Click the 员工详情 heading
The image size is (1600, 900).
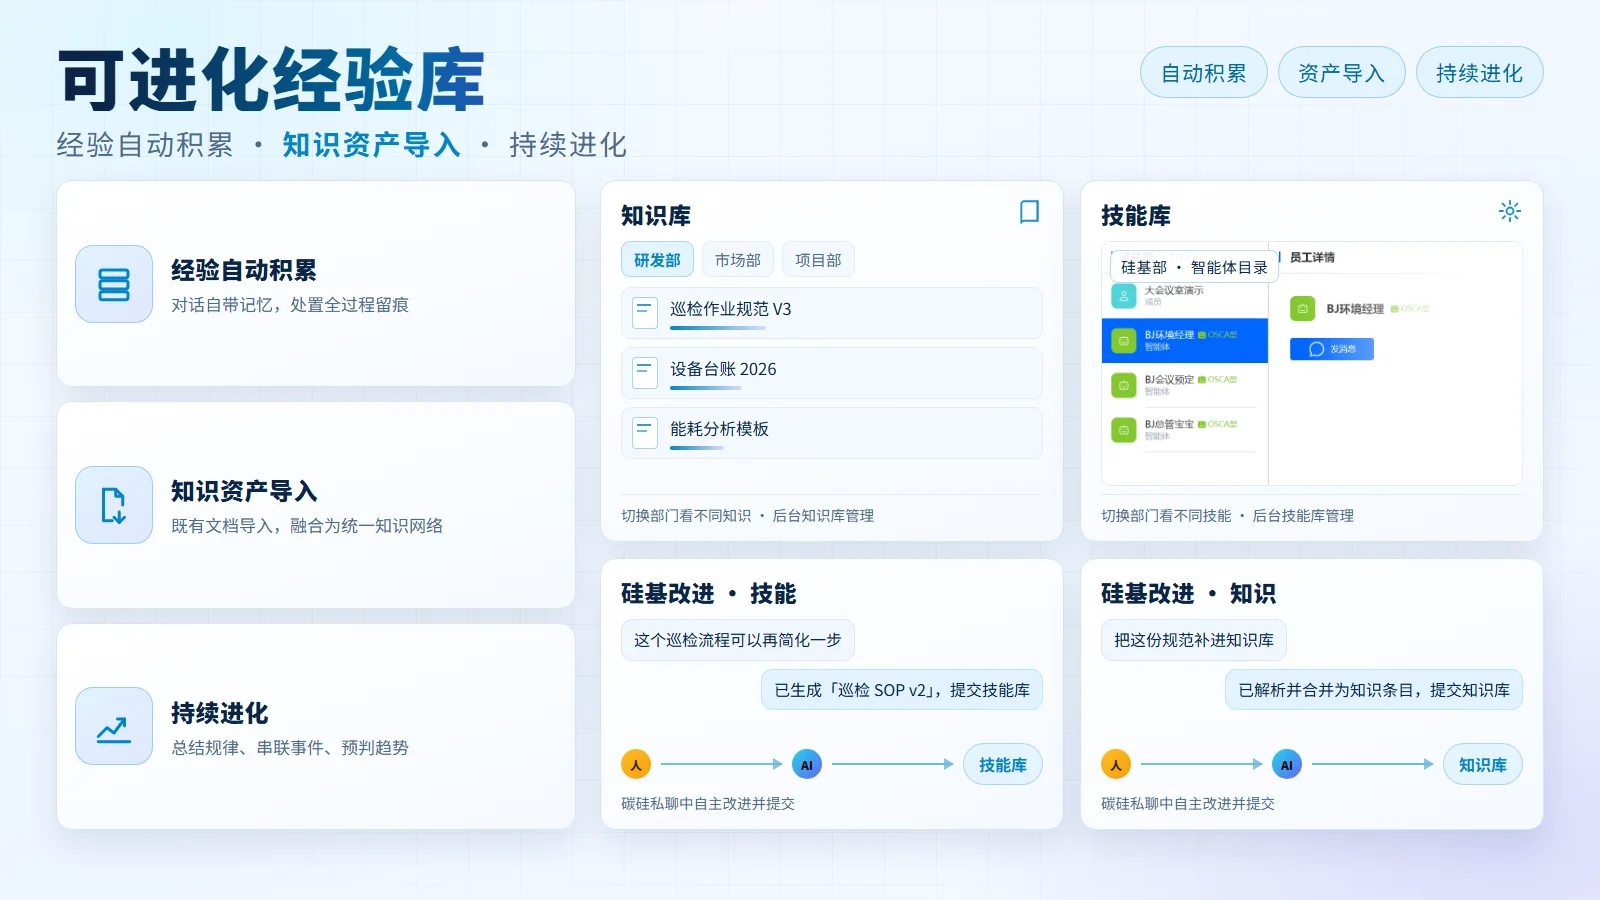pyautogui.click(x=1312, y=258)
